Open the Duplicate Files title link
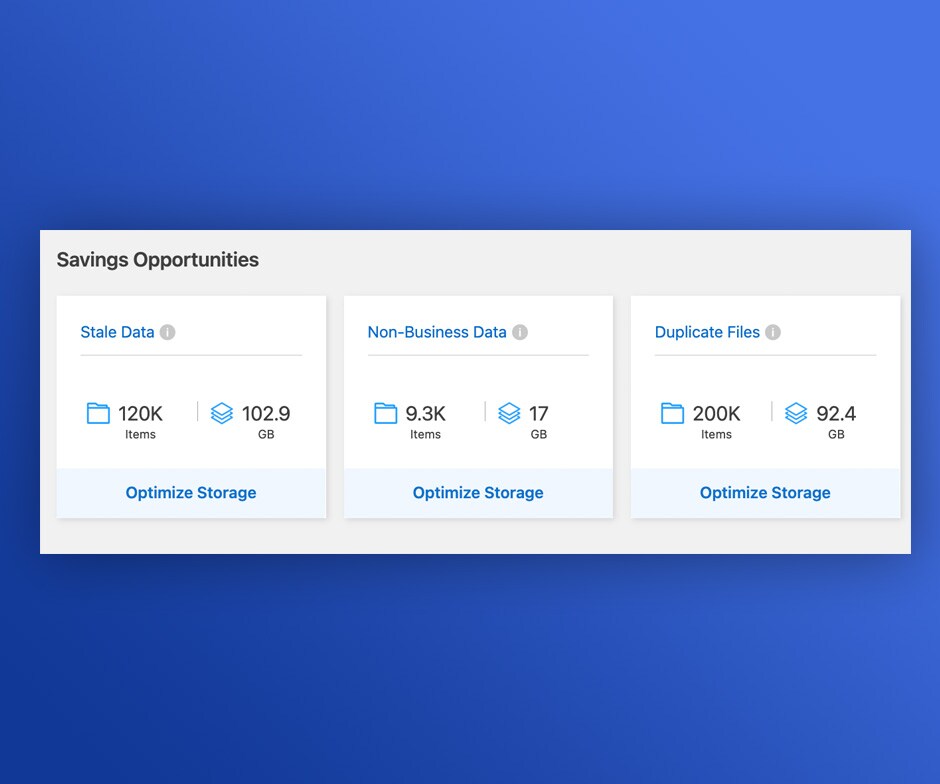Screen dimensions: 940x784 point(707,332)
